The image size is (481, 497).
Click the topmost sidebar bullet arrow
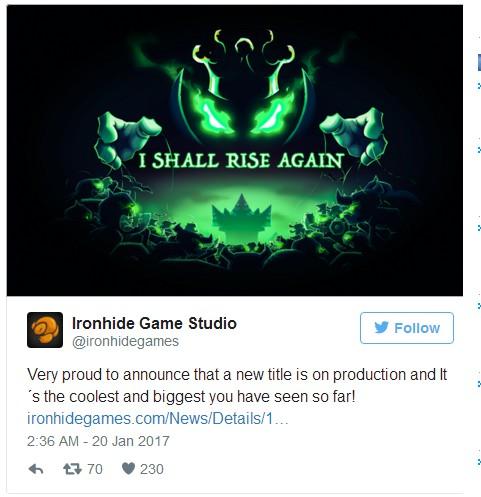(x=479, y=86)
